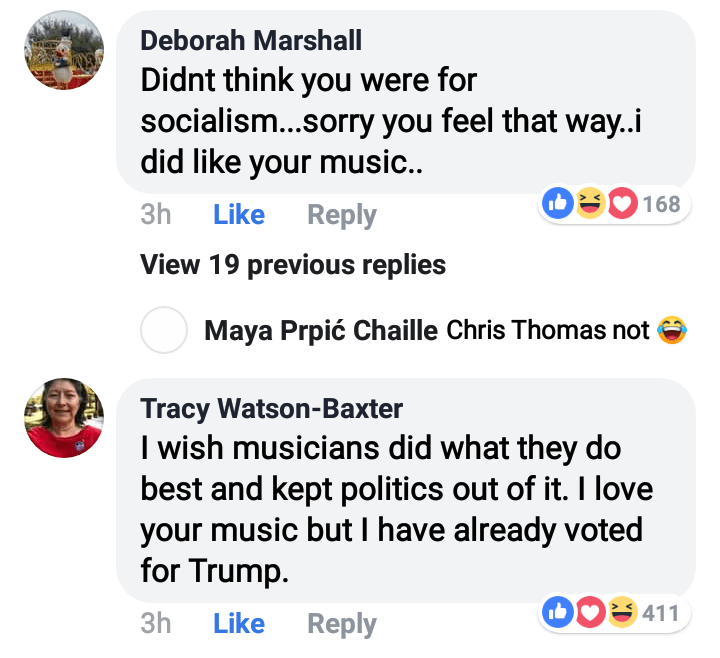Viewport: 720px width, 658px height.
Task: Open the 411 reactions count on Tracy's comment
Action: pos(662,613)
